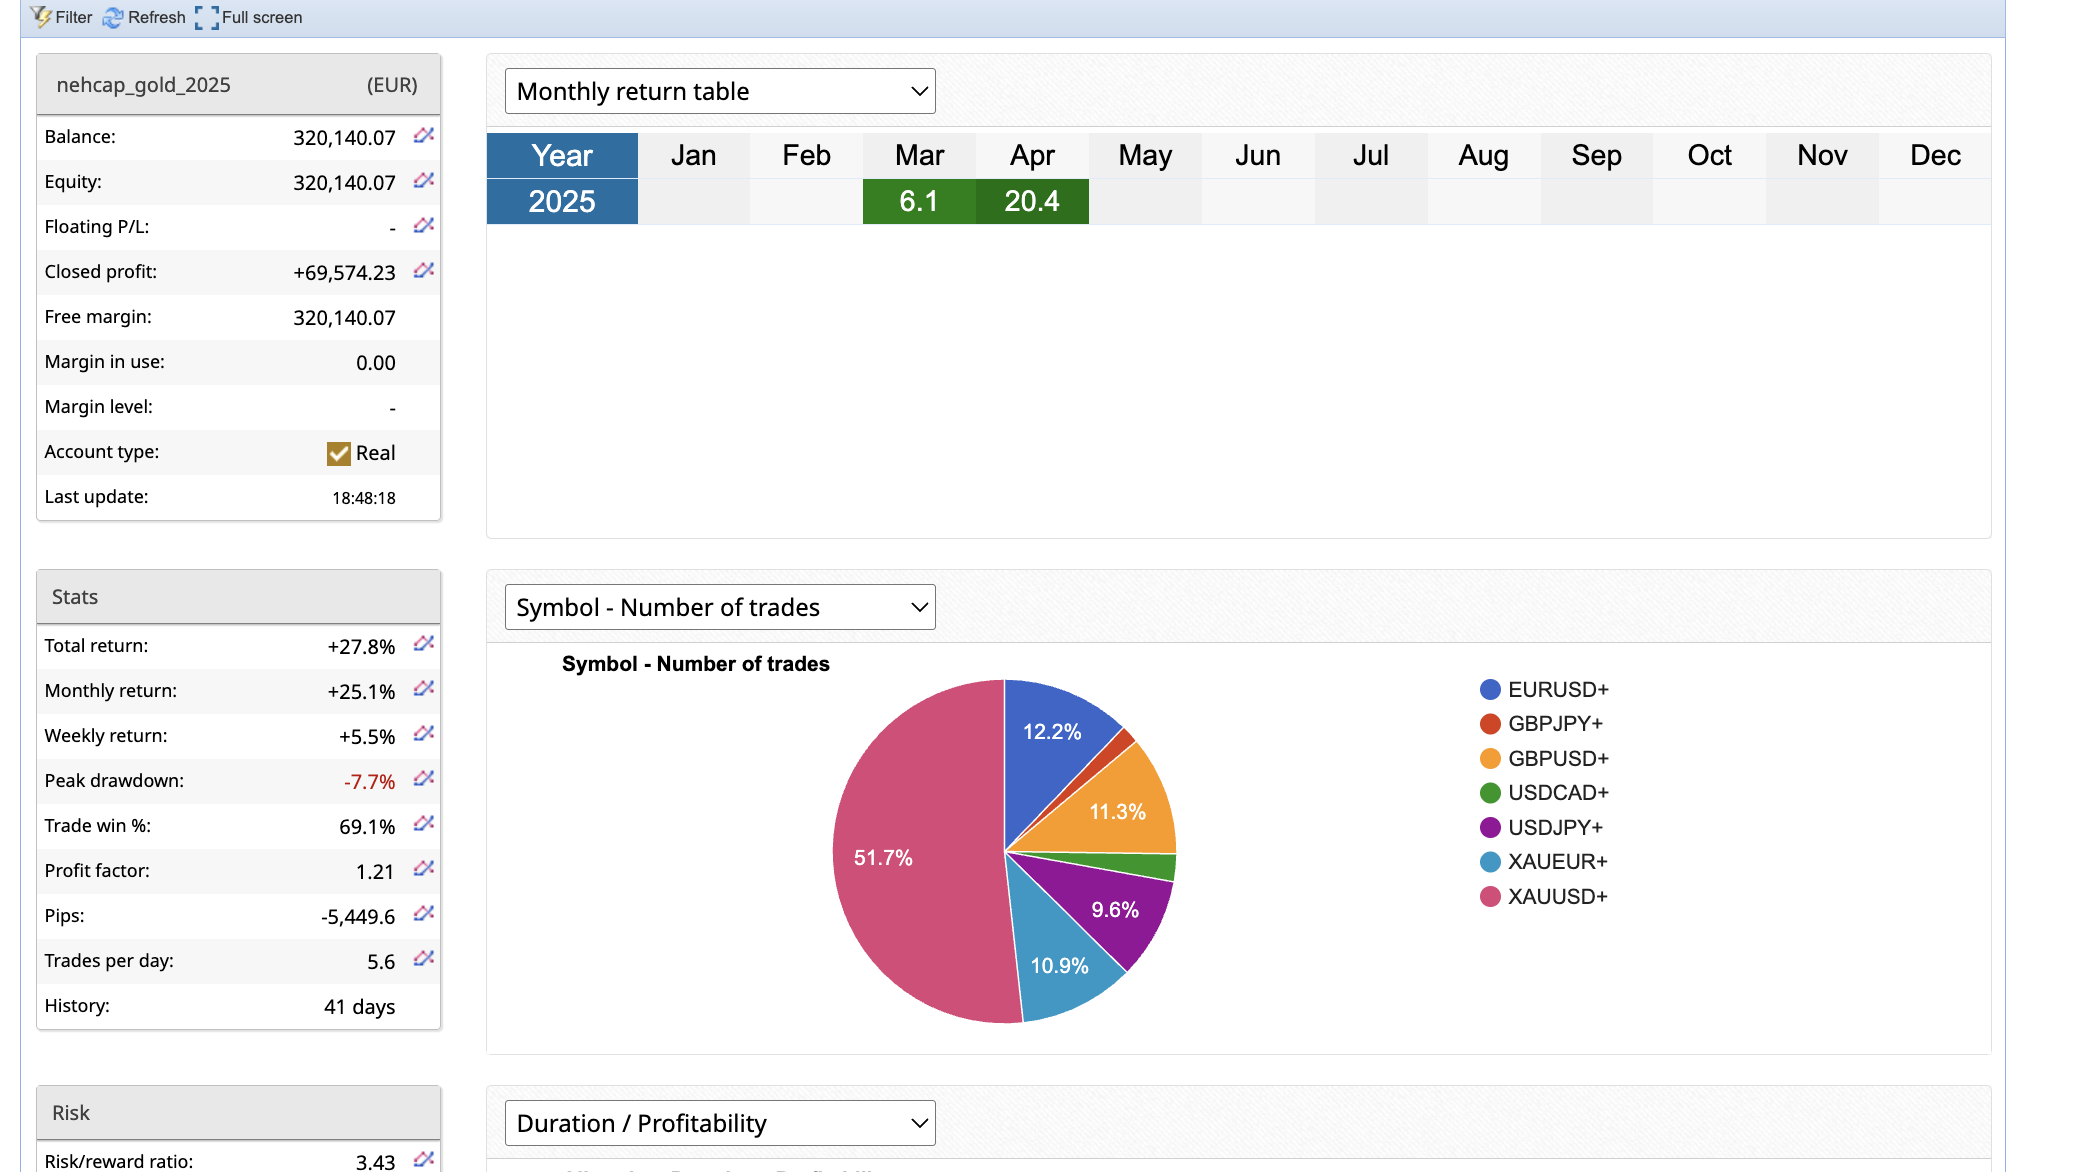Image resolution: width=2088 pixels, height=1172 pixels.
Task: Click the chart icon beside Peak drawdown
Action: point(424,779)
